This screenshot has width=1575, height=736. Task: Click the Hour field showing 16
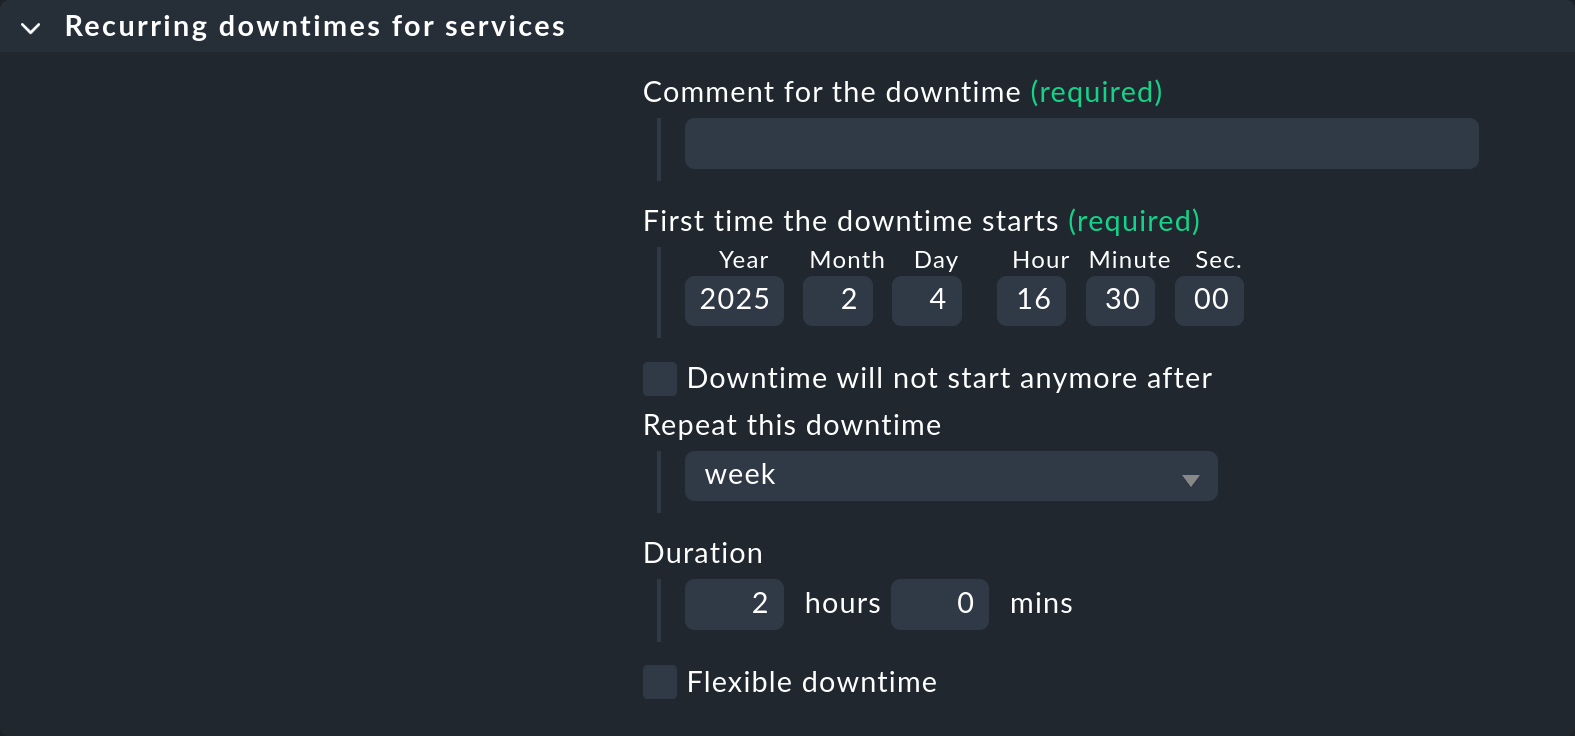(x=1031, y=300)
